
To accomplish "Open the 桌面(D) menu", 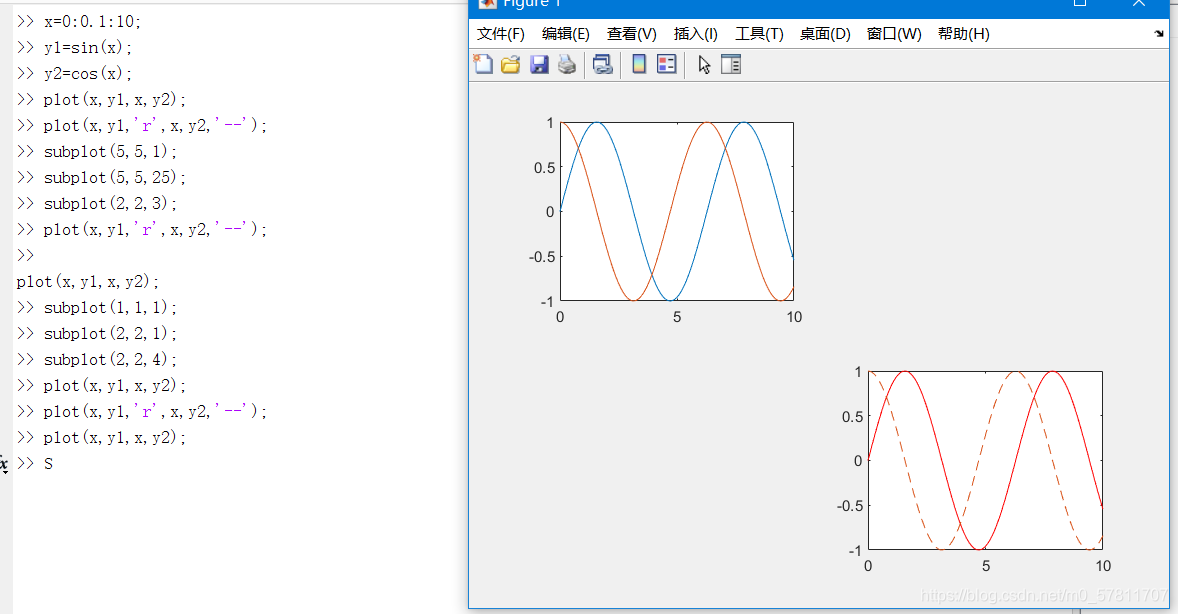I will pos(825,34).
